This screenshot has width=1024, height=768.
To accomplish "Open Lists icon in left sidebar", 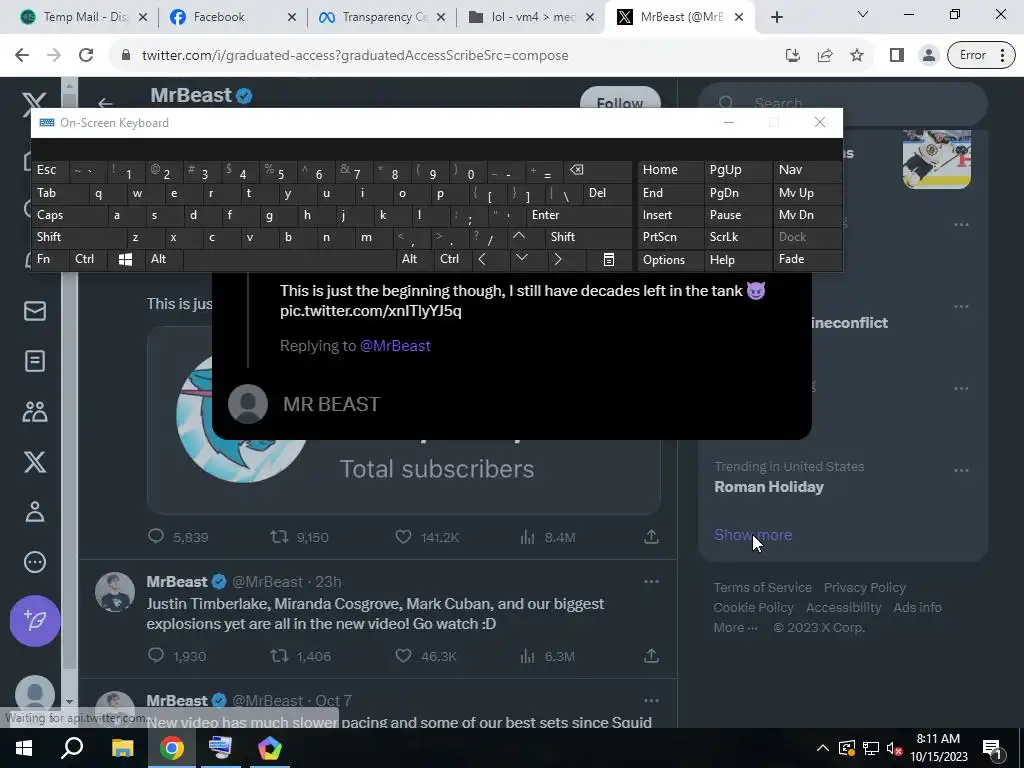I will (x=35, y=361).
